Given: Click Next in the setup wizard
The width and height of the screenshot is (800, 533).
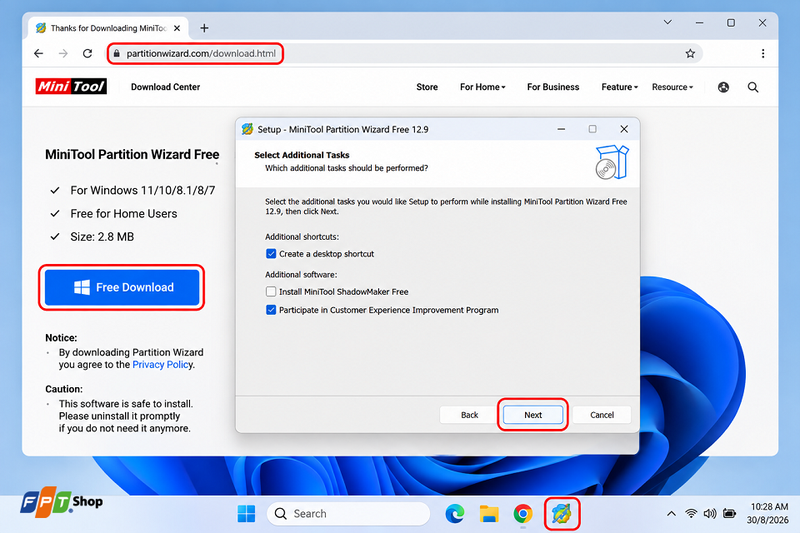Looking at the screenshot, I should click(533, 415).
